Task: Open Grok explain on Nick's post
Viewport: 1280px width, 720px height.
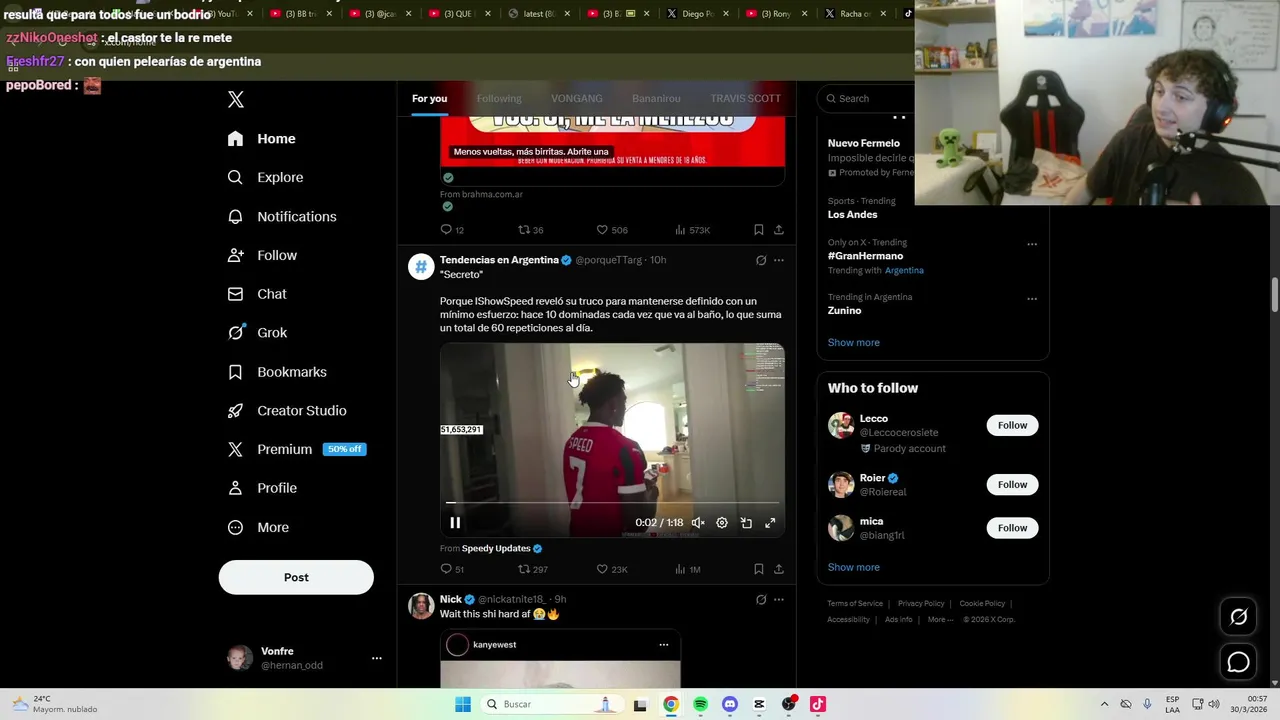Action: 761,599
